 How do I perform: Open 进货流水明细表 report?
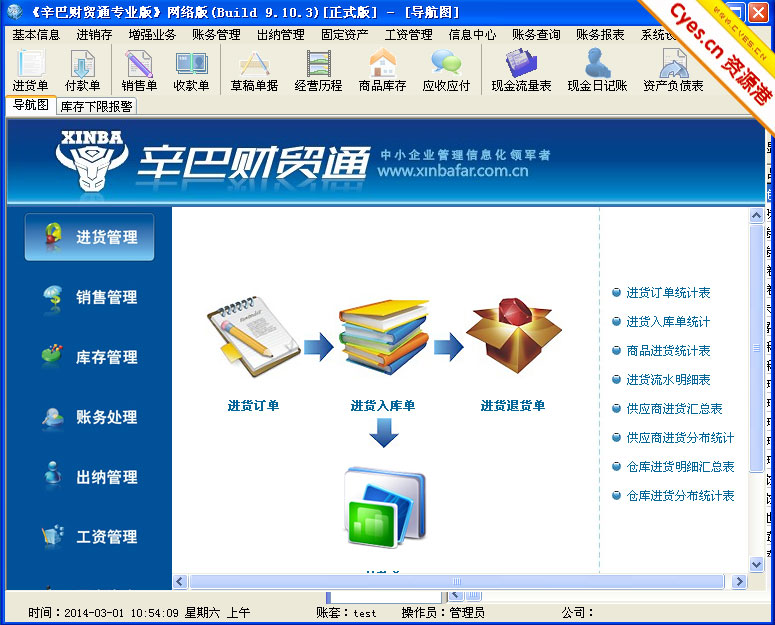tap(668, 379)
